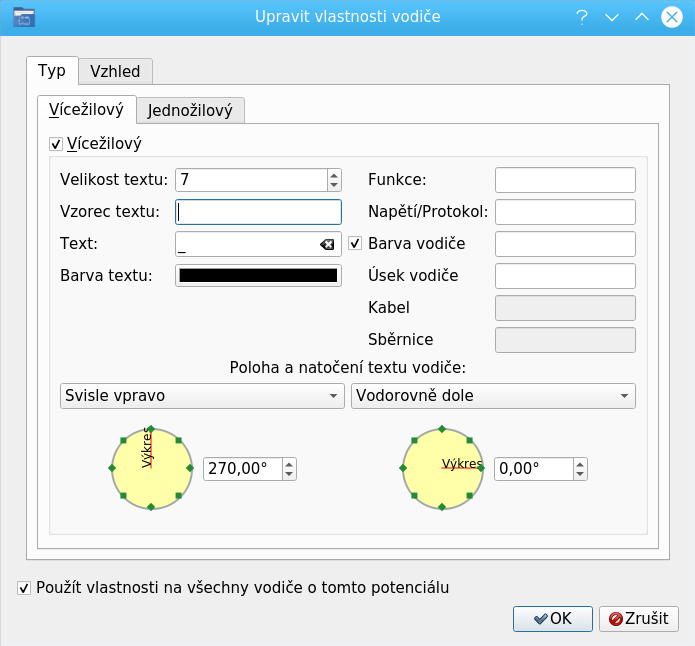Decrease Velikost textu with the down arrow

pos(333,185)
